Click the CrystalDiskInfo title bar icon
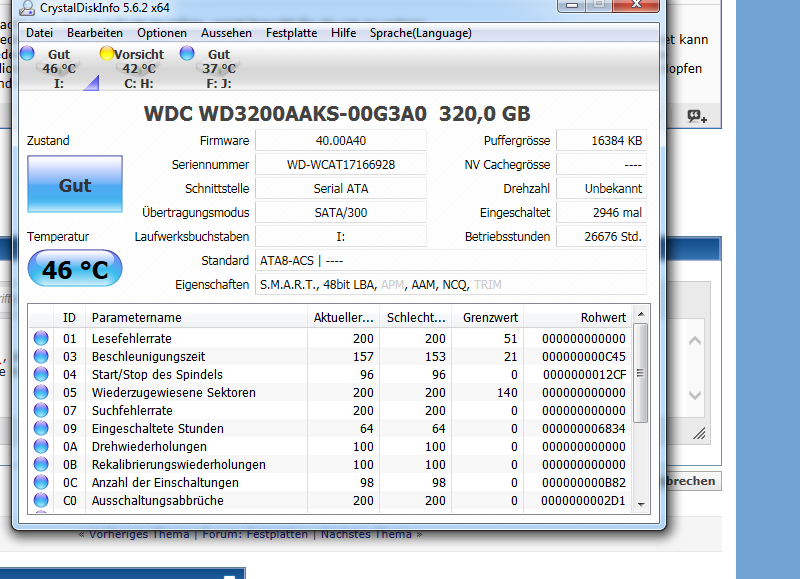The height and width of the screenshot is (579, 800). [27, 7]
